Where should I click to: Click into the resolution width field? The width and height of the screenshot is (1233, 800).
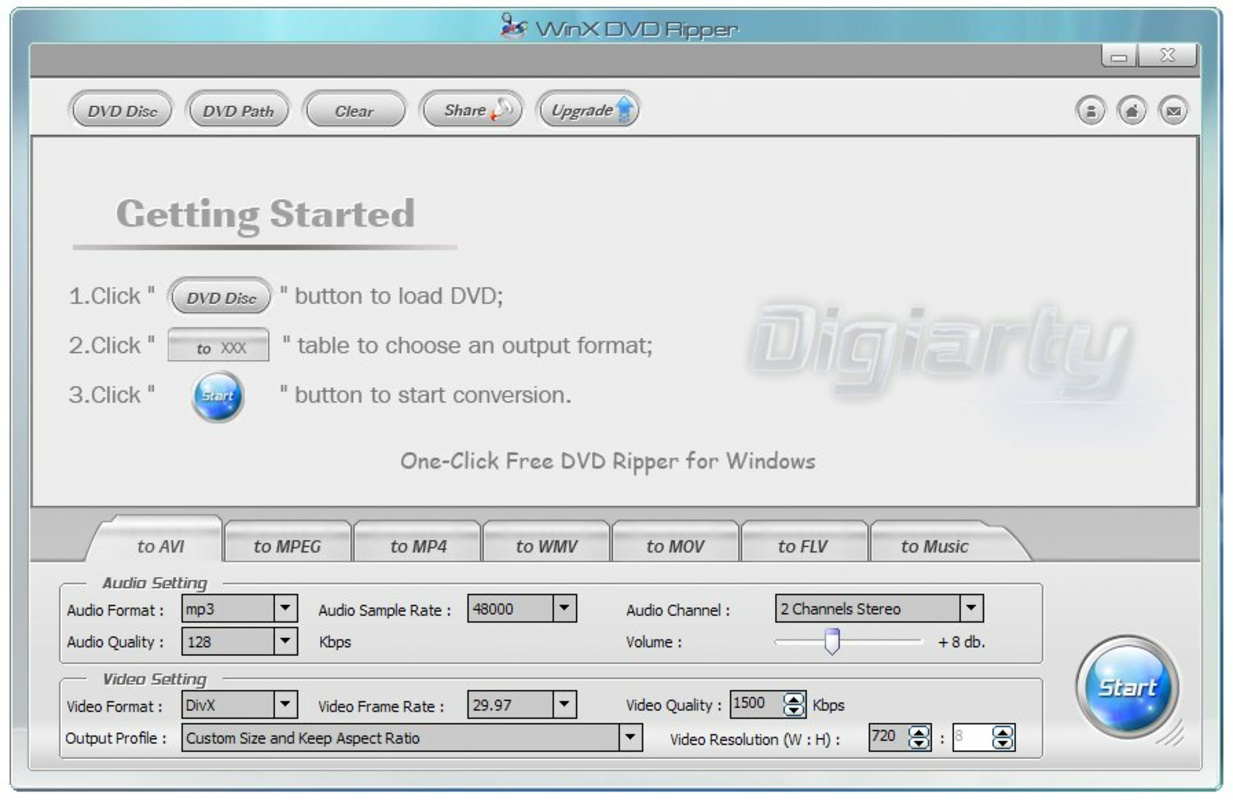click(888, 738)
